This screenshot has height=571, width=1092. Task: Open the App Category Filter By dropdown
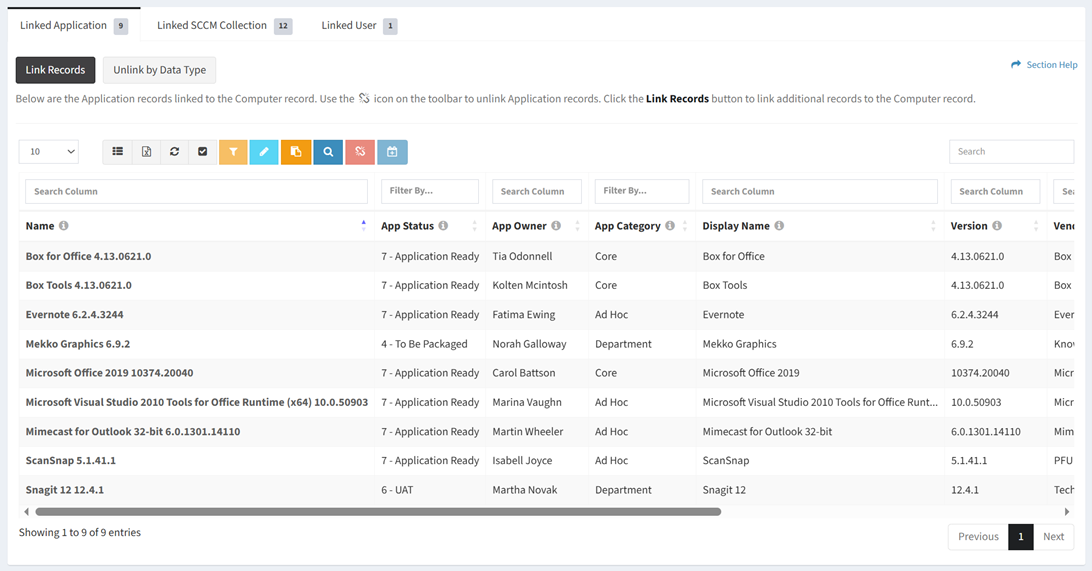[x=641, y=191]
